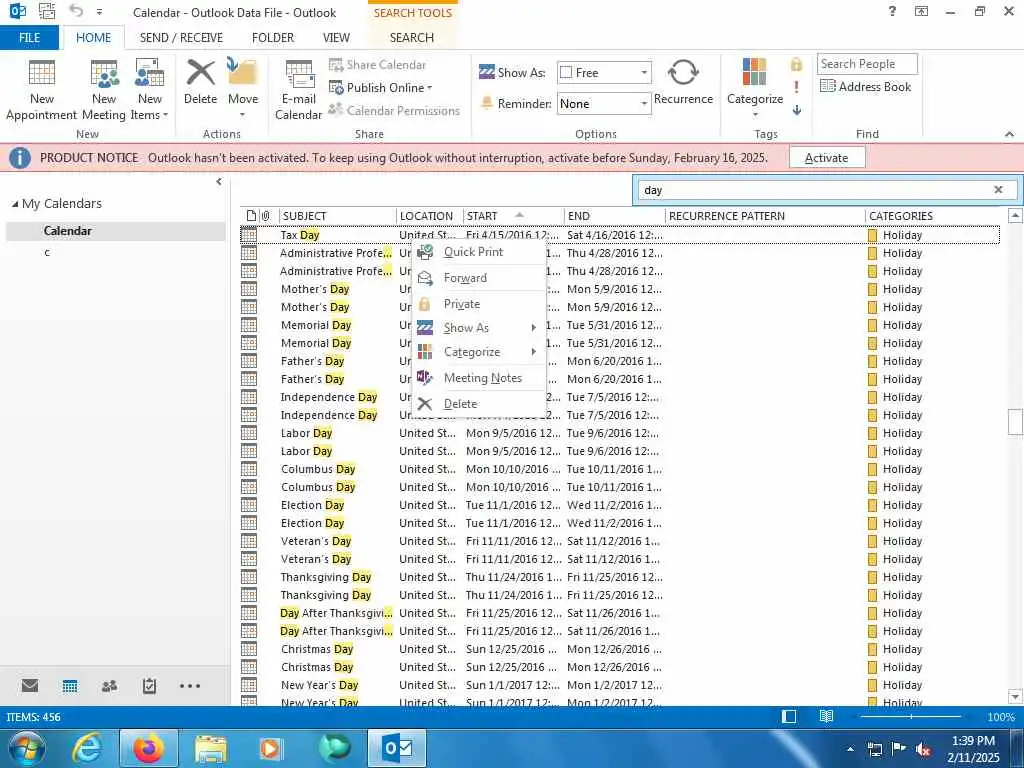Viewport: 1024px width, 768px height.
Task: Click the Product Notice info icon
Action: (20, 157)
